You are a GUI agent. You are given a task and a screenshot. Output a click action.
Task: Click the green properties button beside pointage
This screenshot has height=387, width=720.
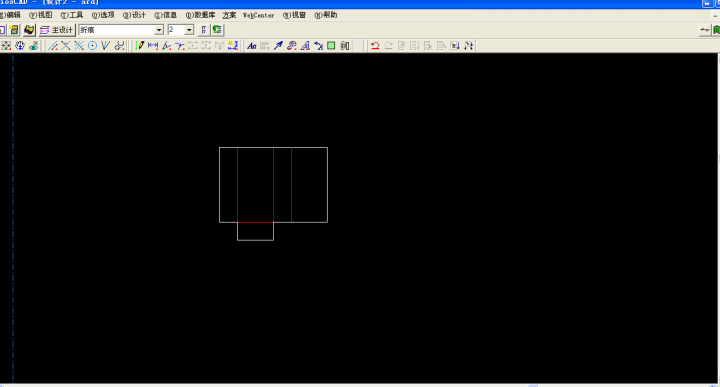pyautogui.click(x=217, y=30)
